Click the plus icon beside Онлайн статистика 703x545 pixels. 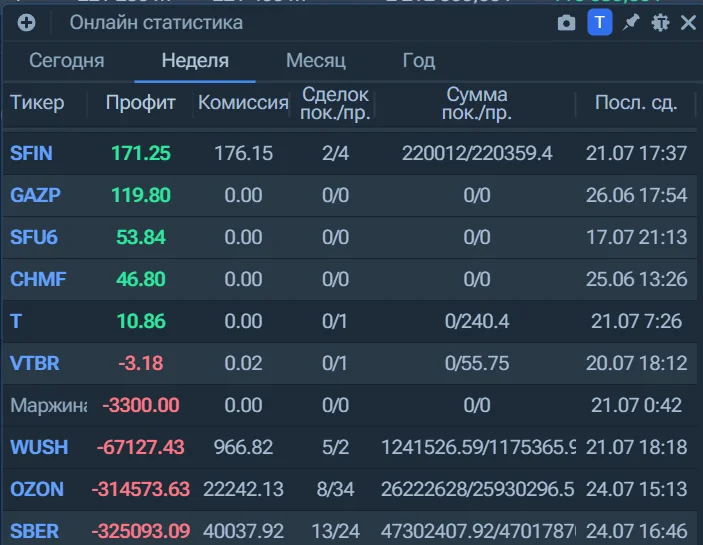(x=26, y=22)
